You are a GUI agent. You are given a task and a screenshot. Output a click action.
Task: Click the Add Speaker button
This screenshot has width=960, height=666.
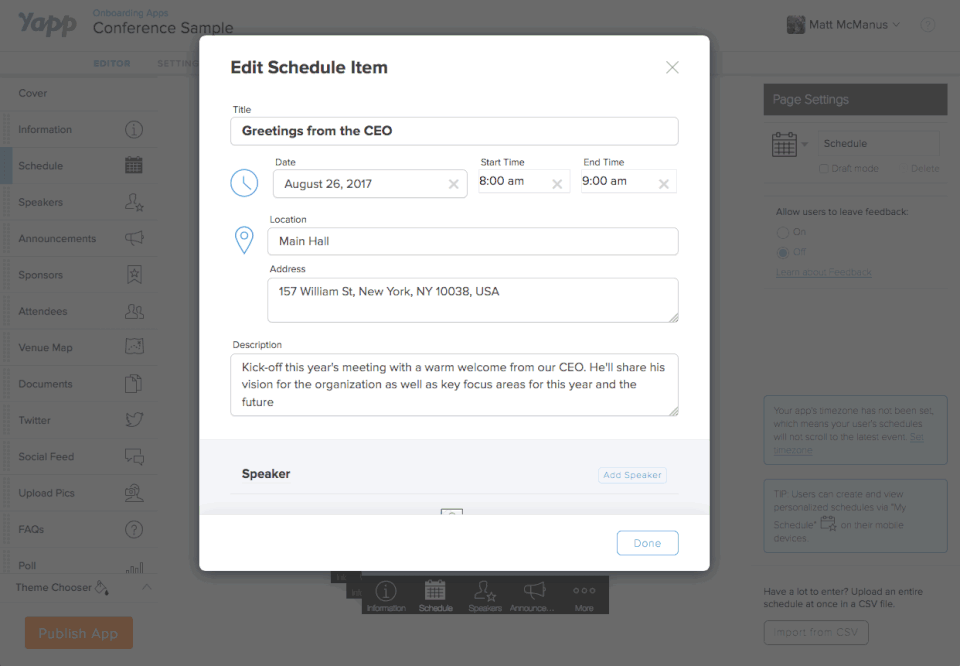pyautogui.click(x=632, y=475)
